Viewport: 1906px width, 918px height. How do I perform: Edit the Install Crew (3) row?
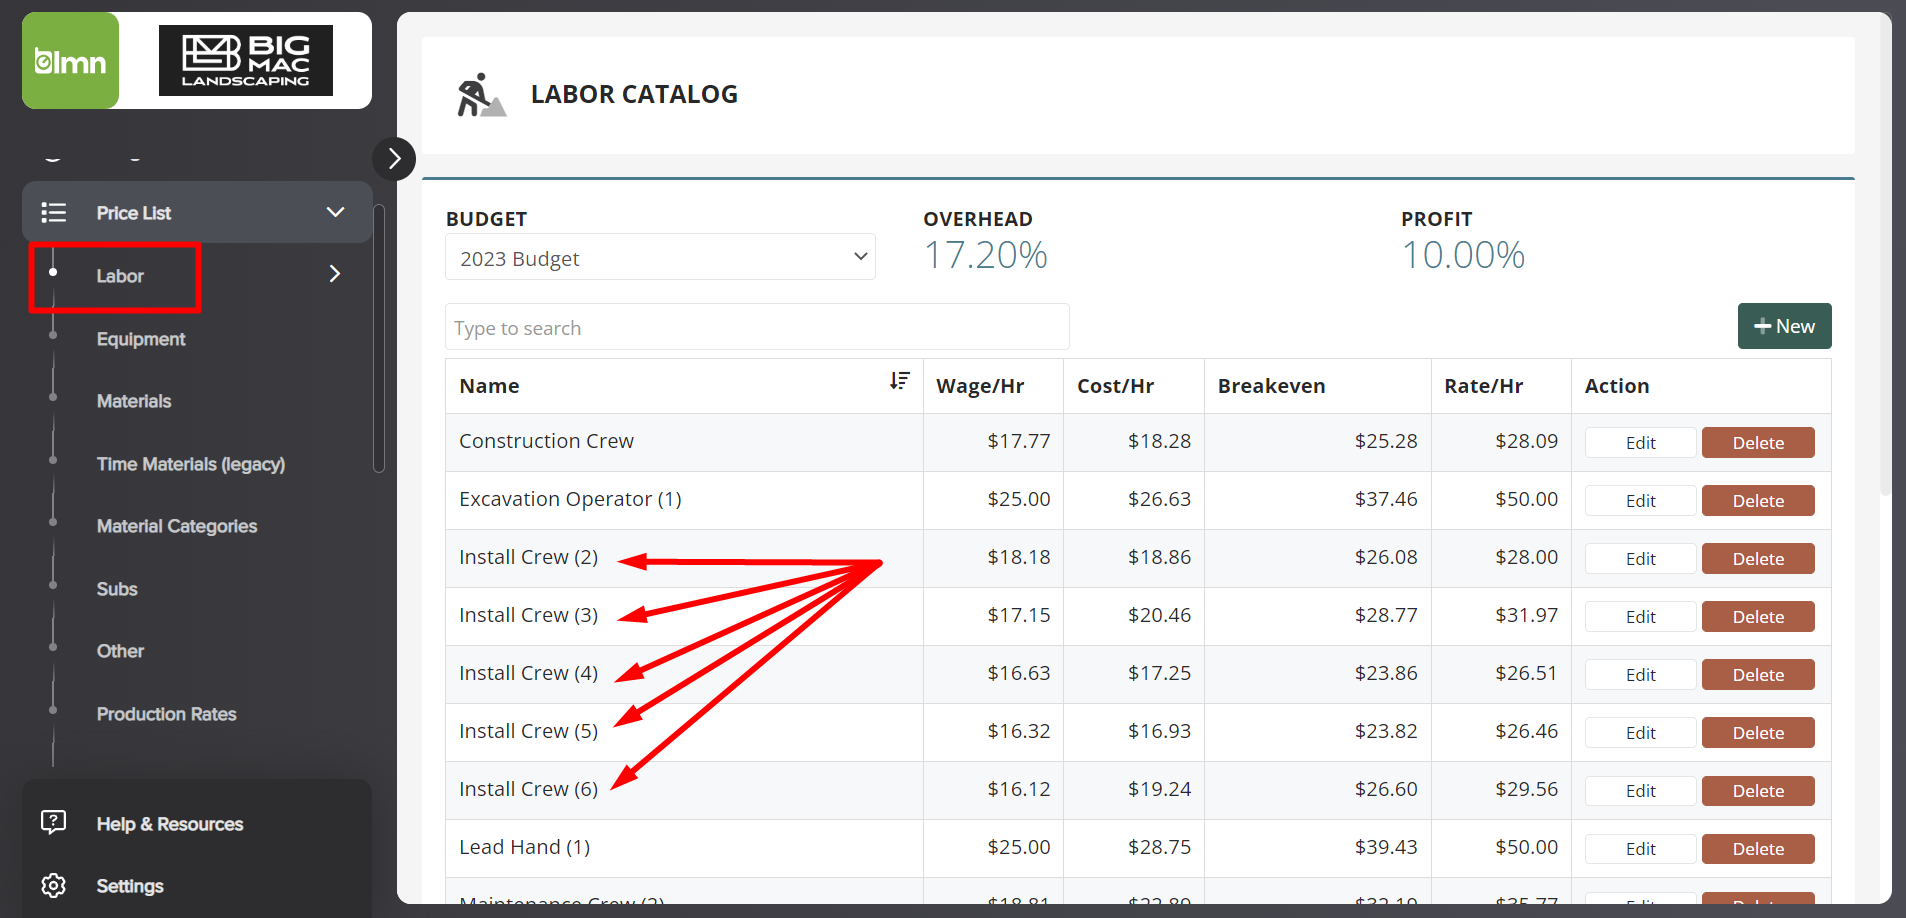(x=1640, y=617)
